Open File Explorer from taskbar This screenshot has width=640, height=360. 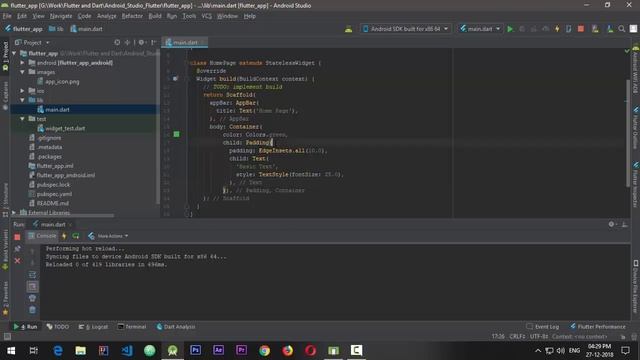coord(80,350)
